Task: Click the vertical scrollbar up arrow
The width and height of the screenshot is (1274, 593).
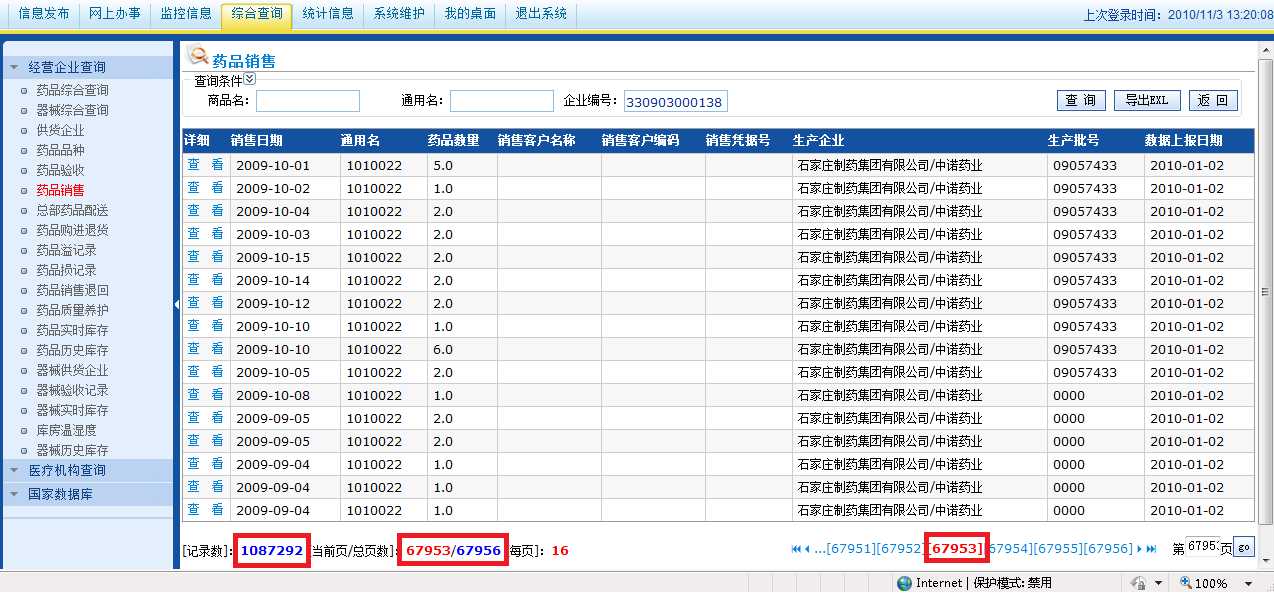Action: coord(1265,48)
